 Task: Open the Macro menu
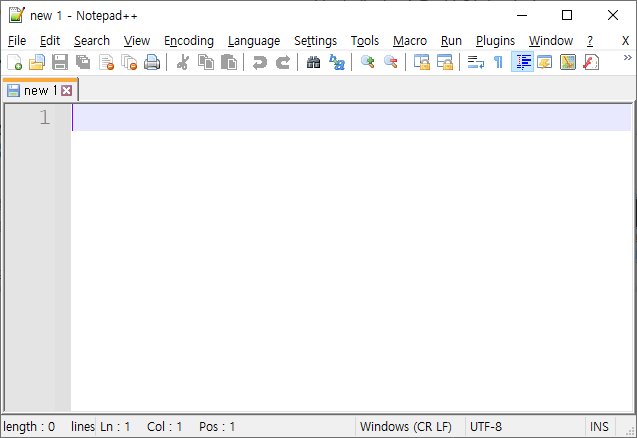click(410, 41)
